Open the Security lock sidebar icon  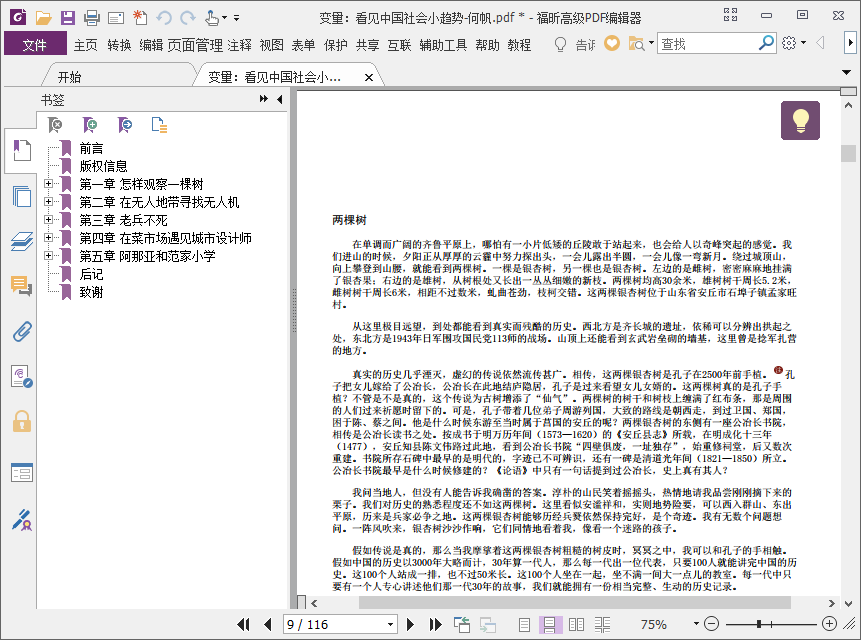[21, 422]
